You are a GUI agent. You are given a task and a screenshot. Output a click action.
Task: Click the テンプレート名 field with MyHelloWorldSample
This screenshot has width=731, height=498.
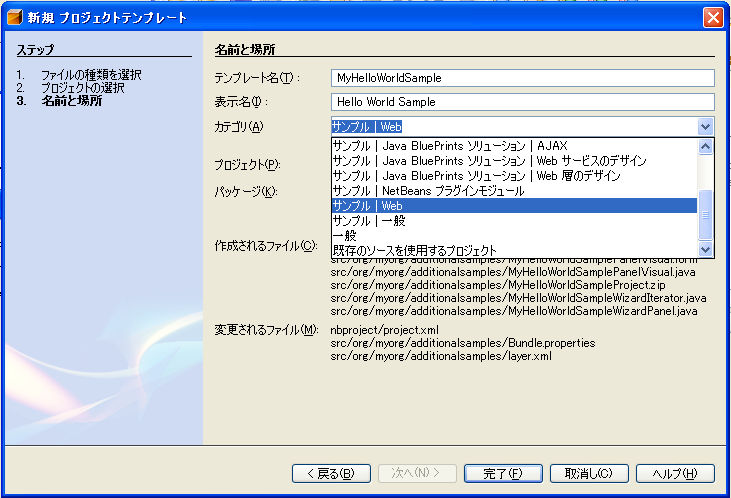pyautogui.click(x=523, y=78)
